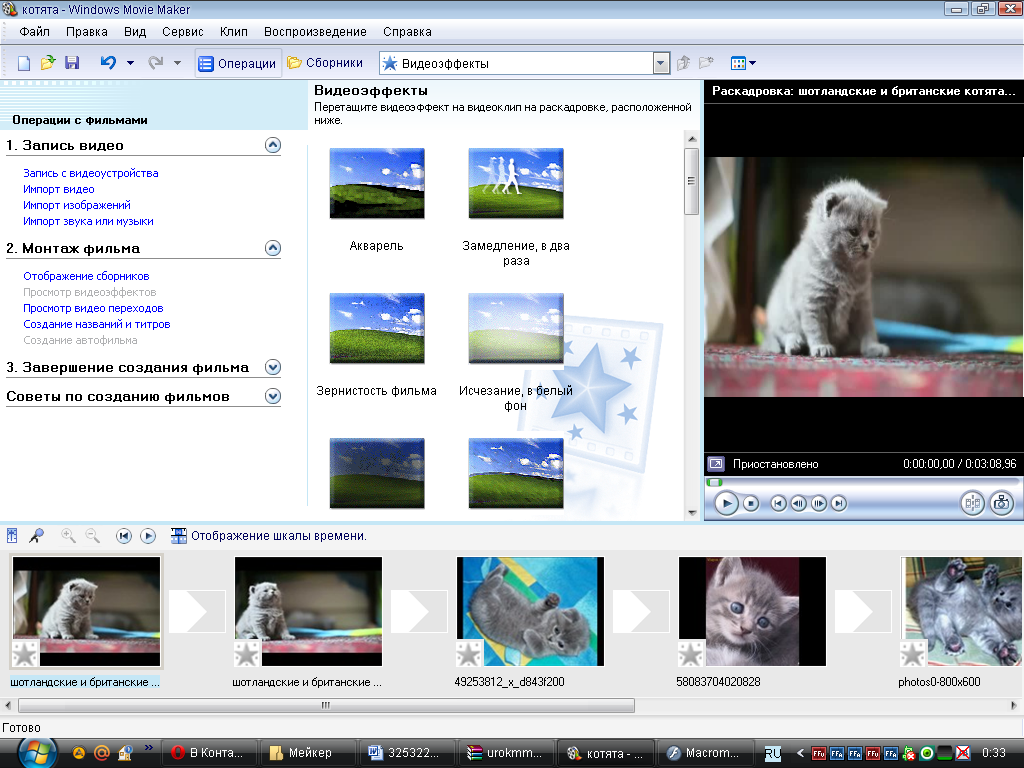Click the Next frame button

[x=818, y=503]
